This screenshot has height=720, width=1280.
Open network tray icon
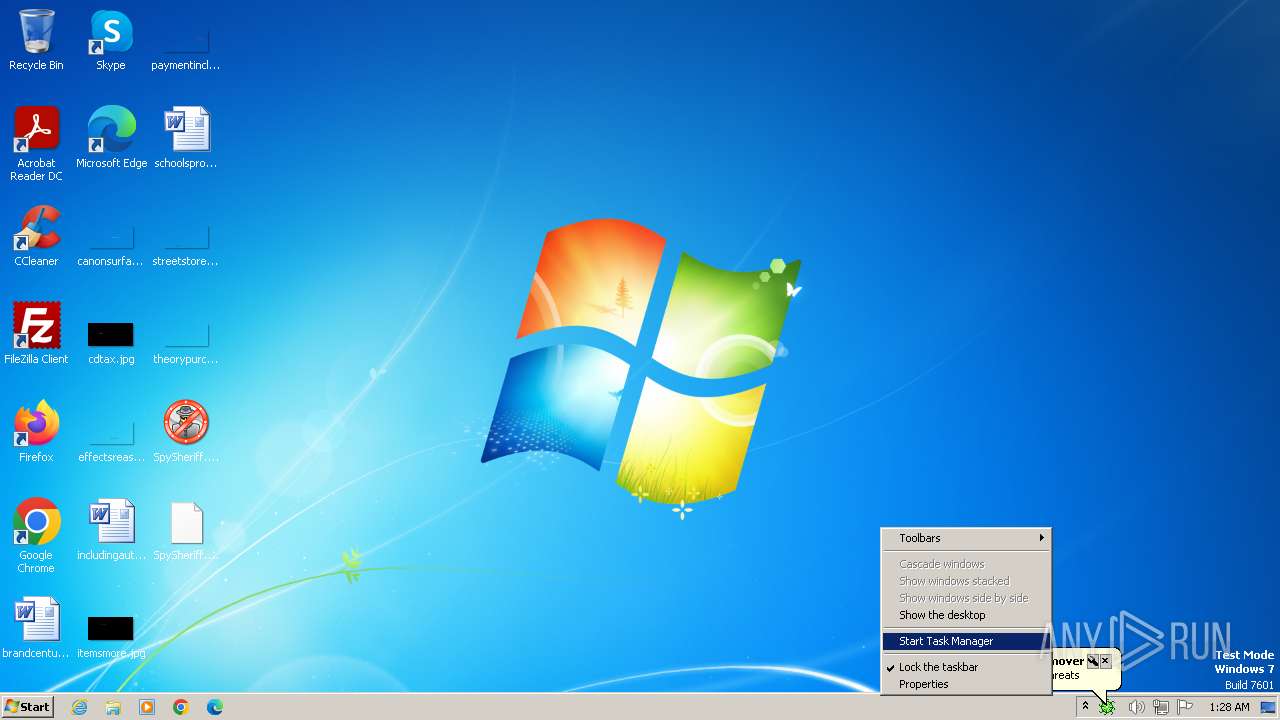[x=1161, y=708]
